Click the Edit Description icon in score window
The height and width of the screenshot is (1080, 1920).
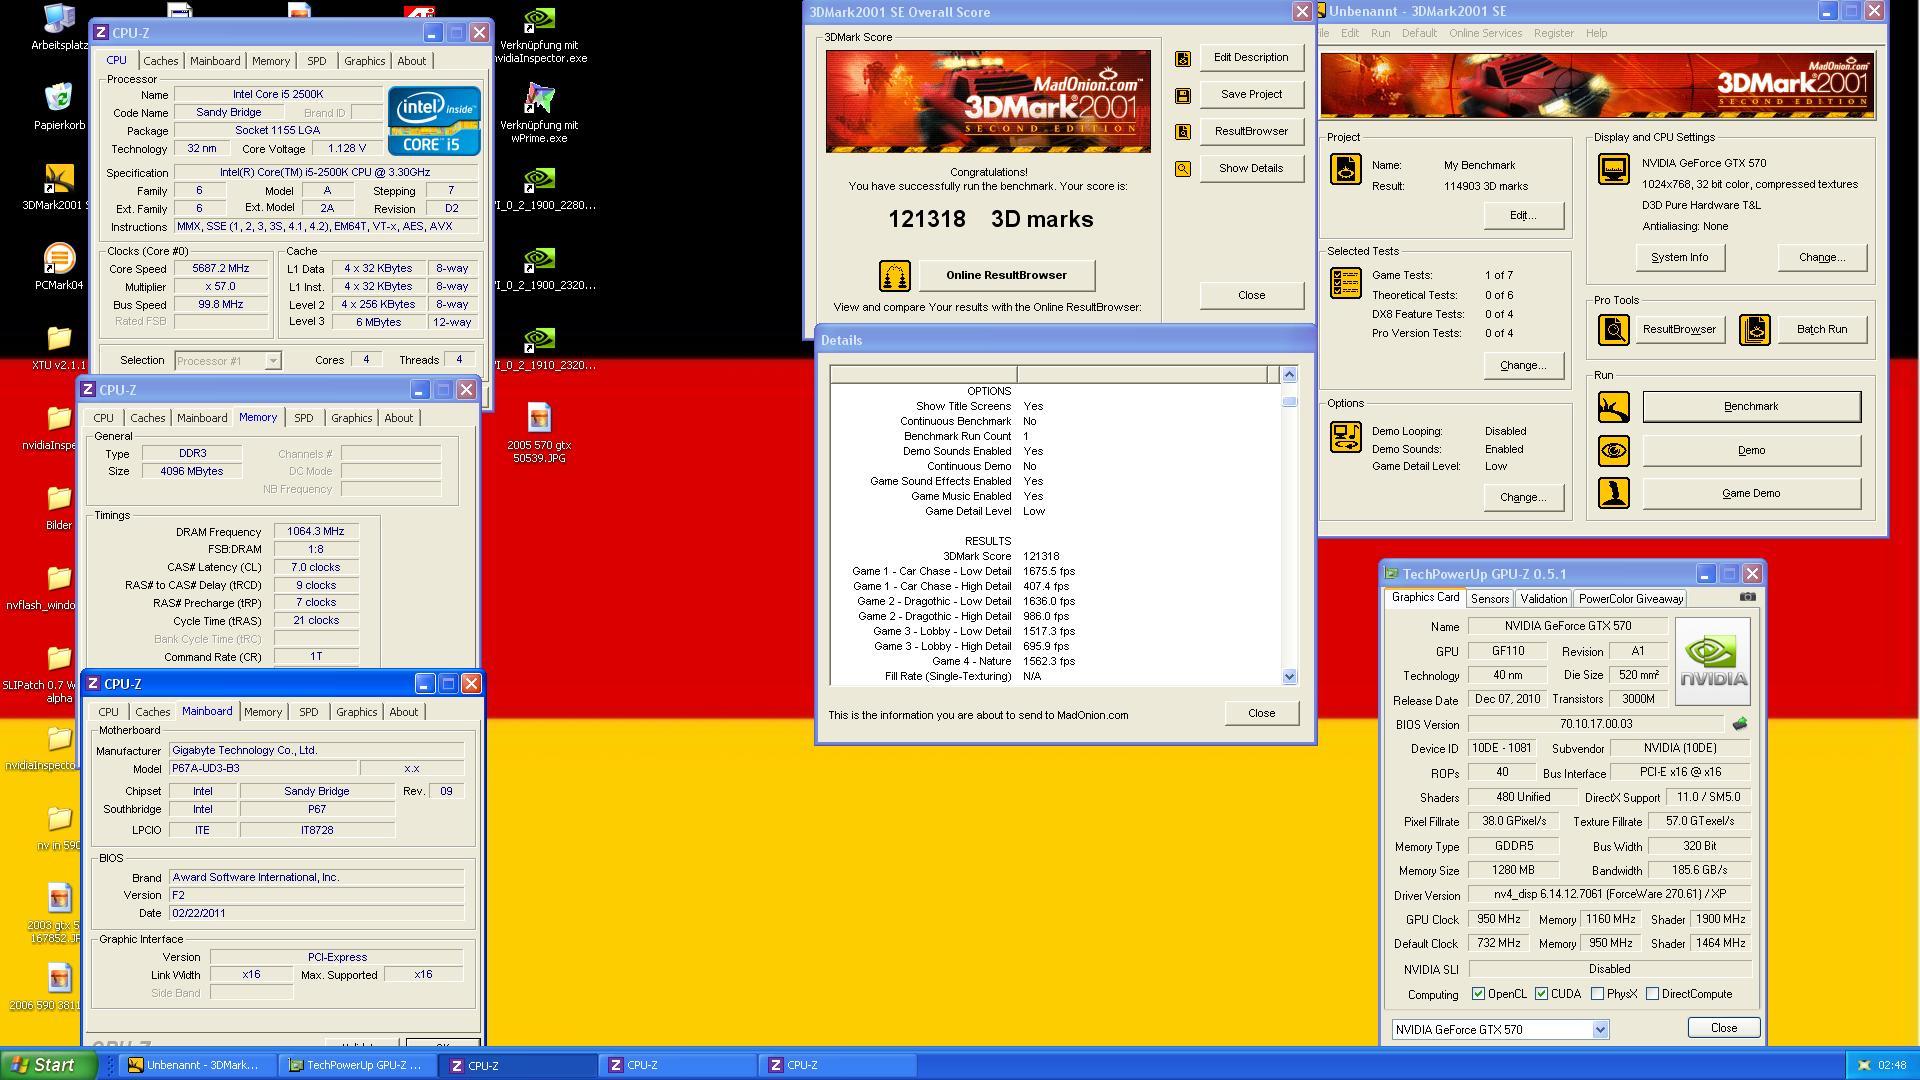pos(1183,58)
